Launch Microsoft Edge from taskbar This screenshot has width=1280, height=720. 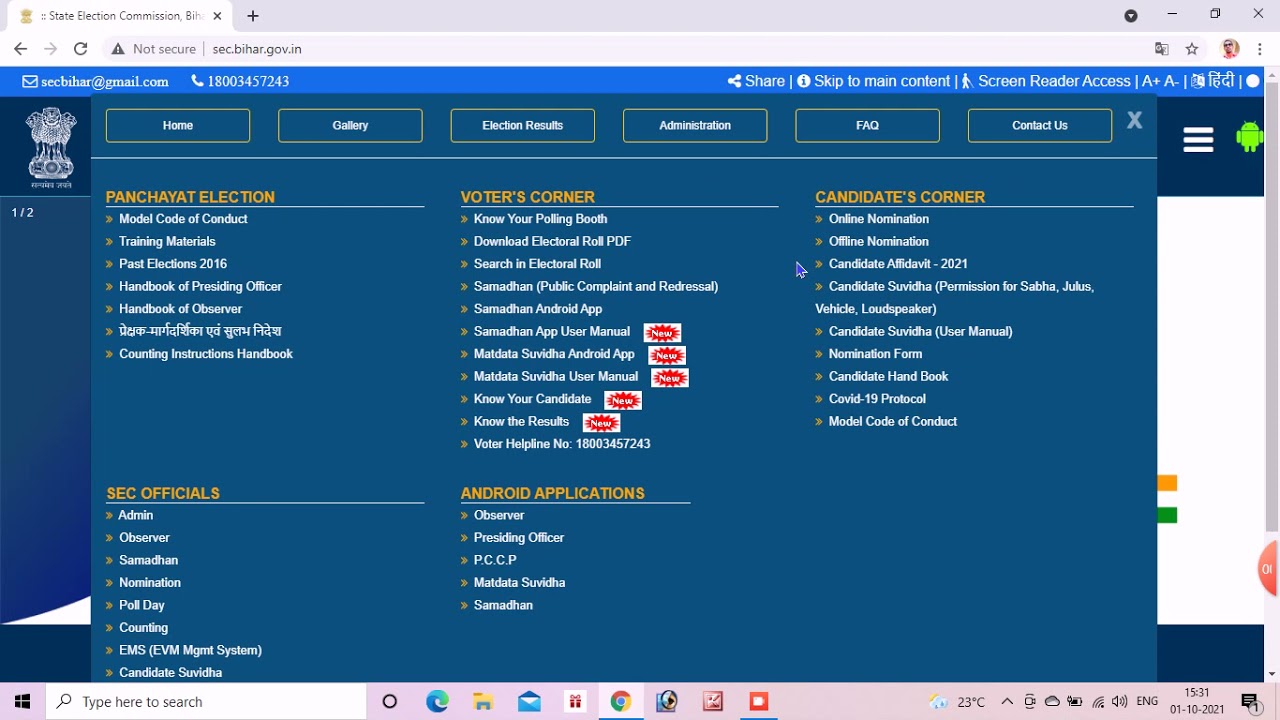click(x=437, y=702)
